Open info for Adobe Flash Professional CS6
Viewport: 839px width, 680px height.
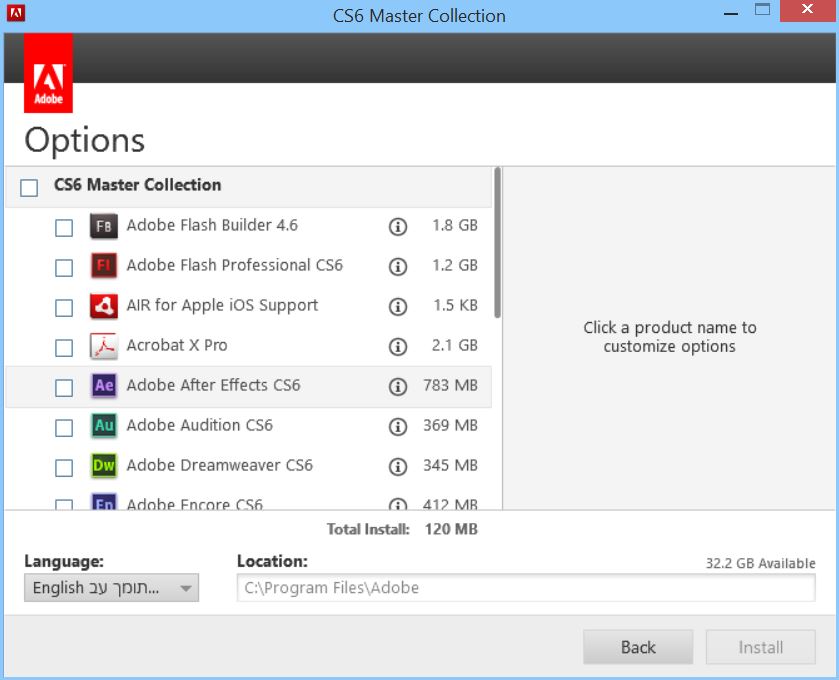coord(398,266)
